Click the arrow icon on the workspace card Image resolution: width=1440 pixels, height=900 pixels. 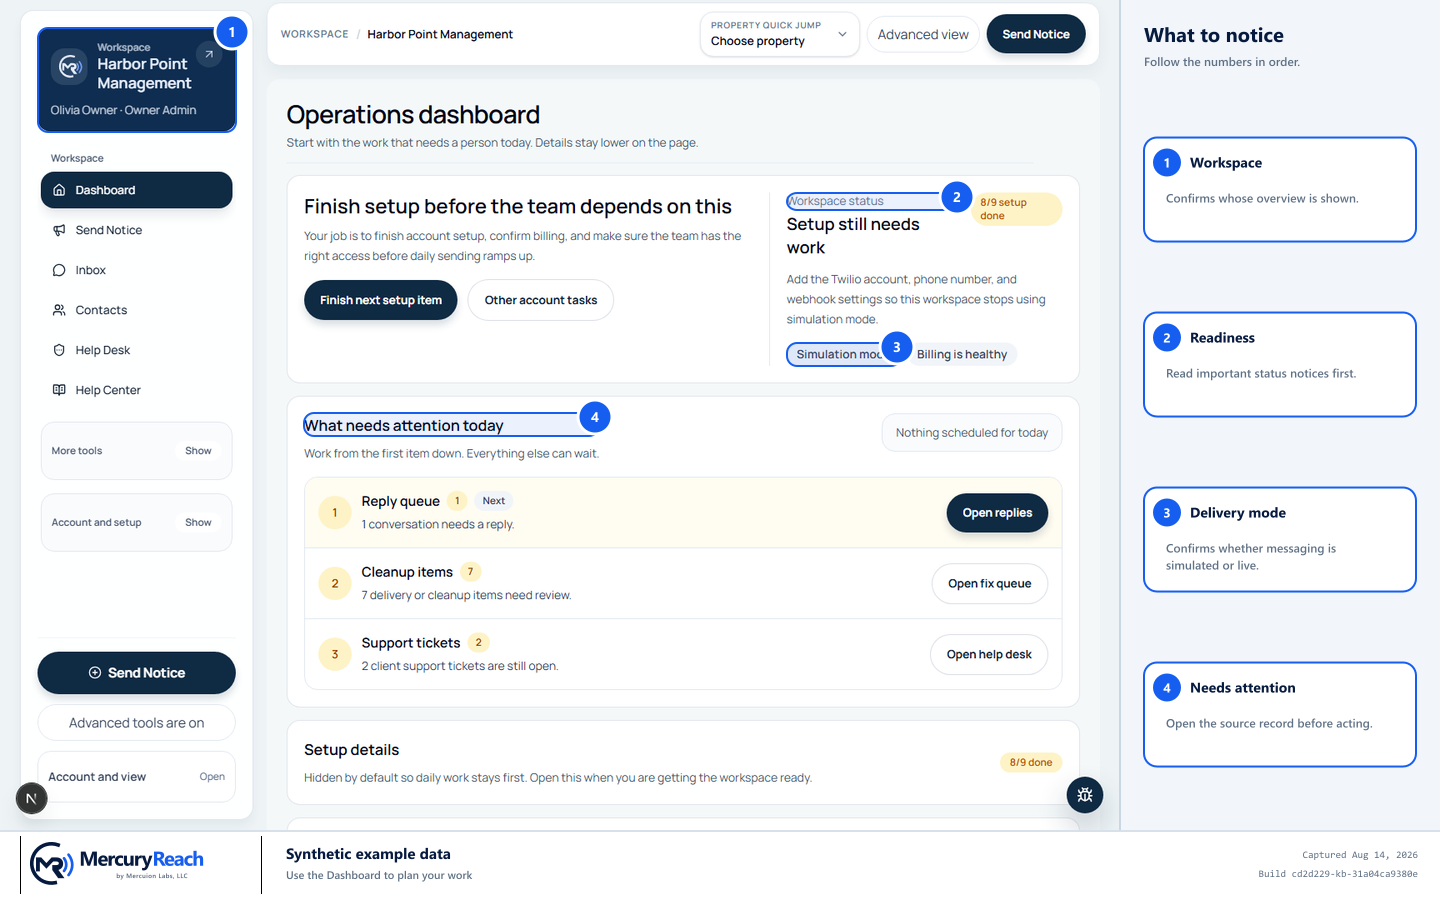coord(208,54)
